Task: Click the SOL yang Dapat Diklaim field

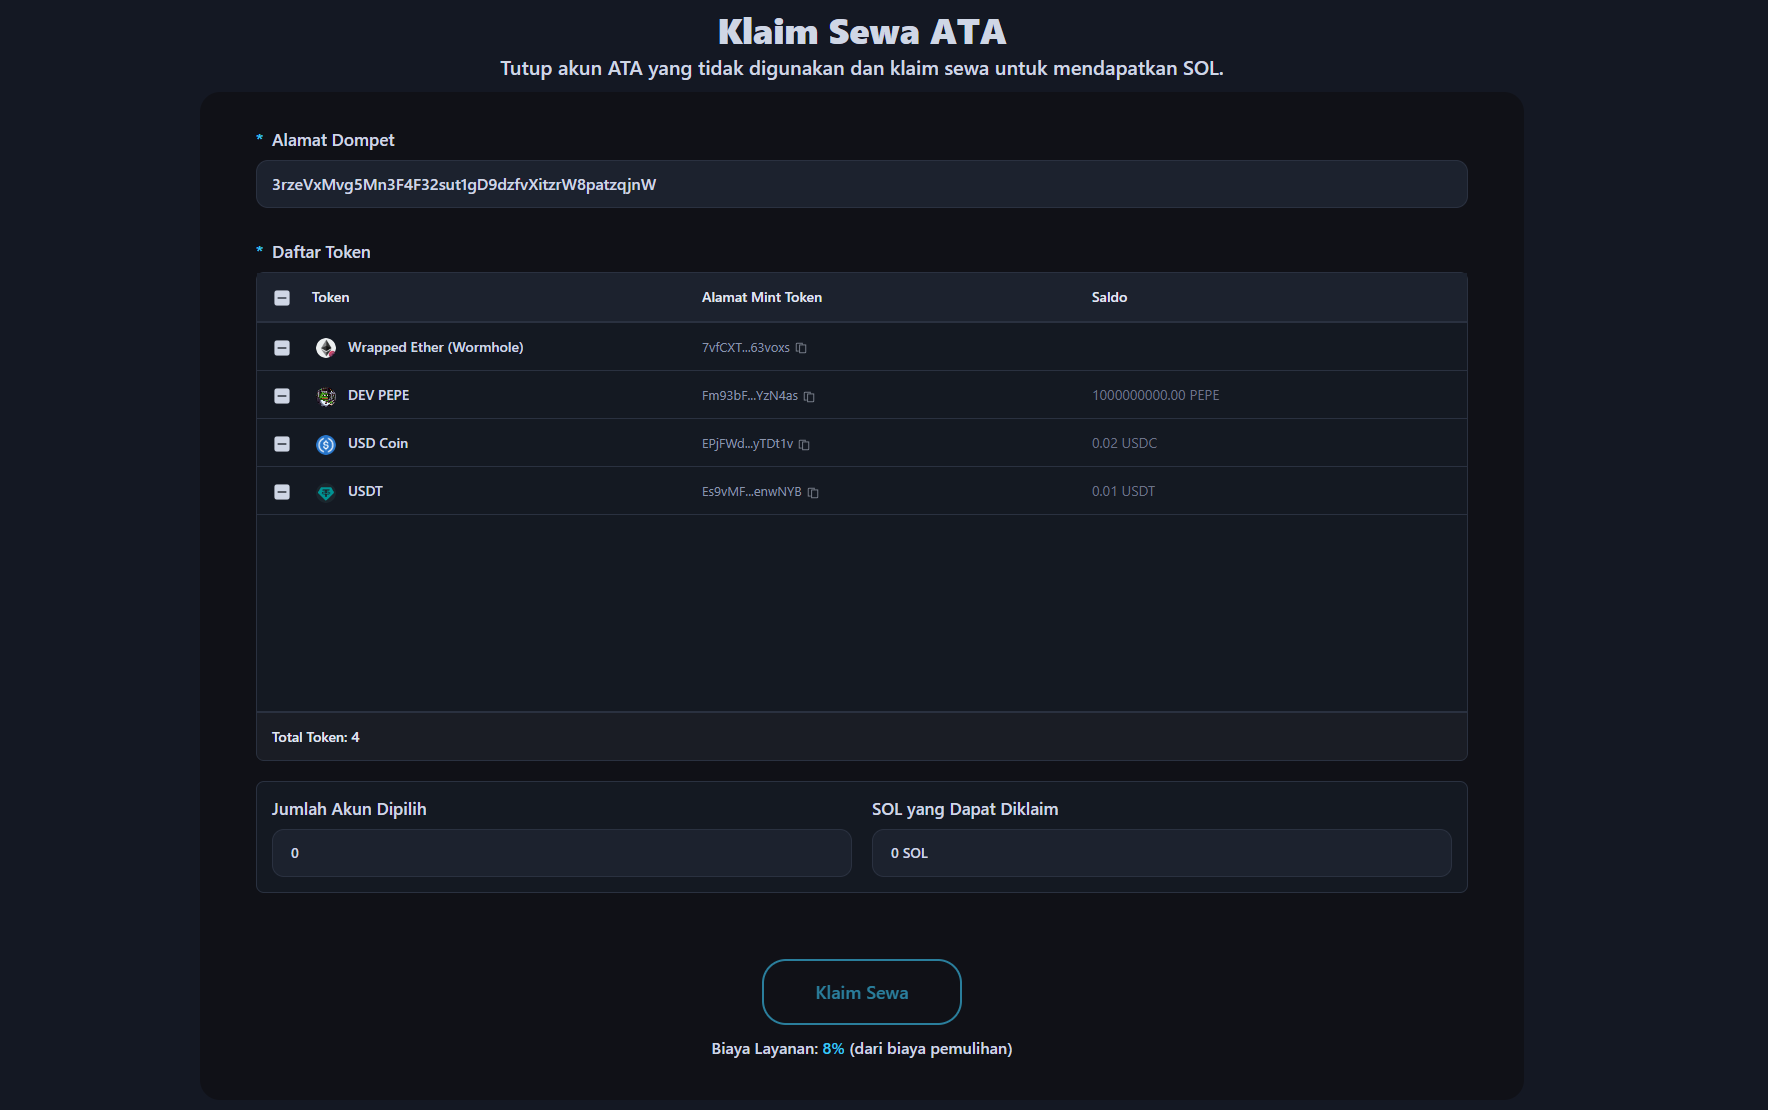Action: tap(1160, 853)
